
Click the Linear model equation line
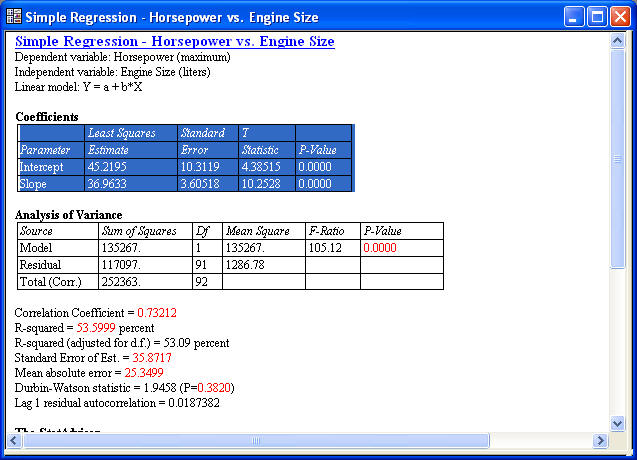(x=78, y=87)
